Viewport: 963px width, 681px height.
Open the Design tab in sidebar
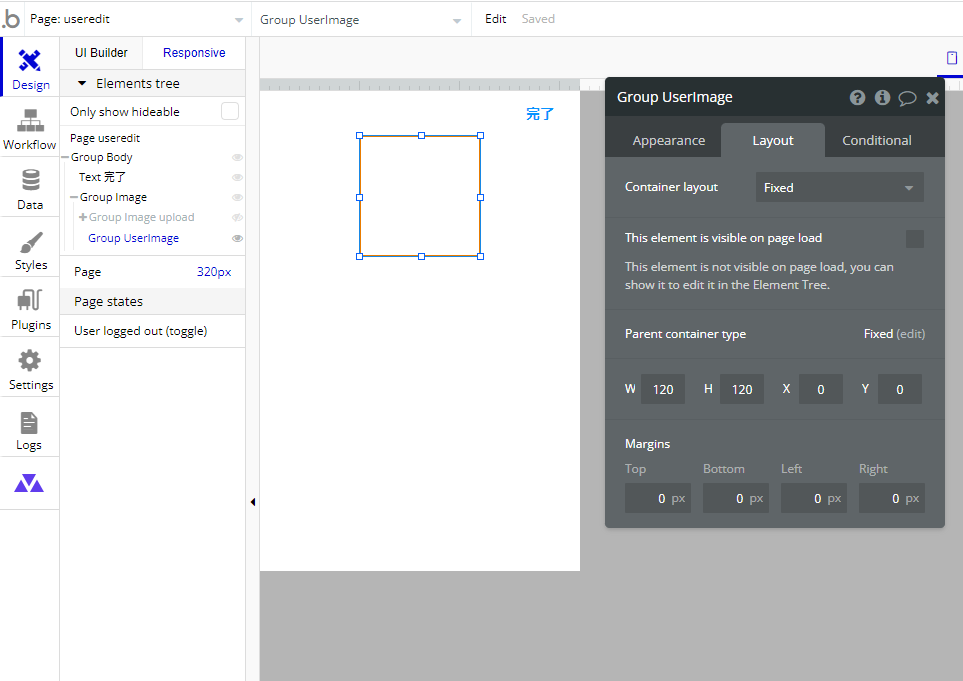30,68
